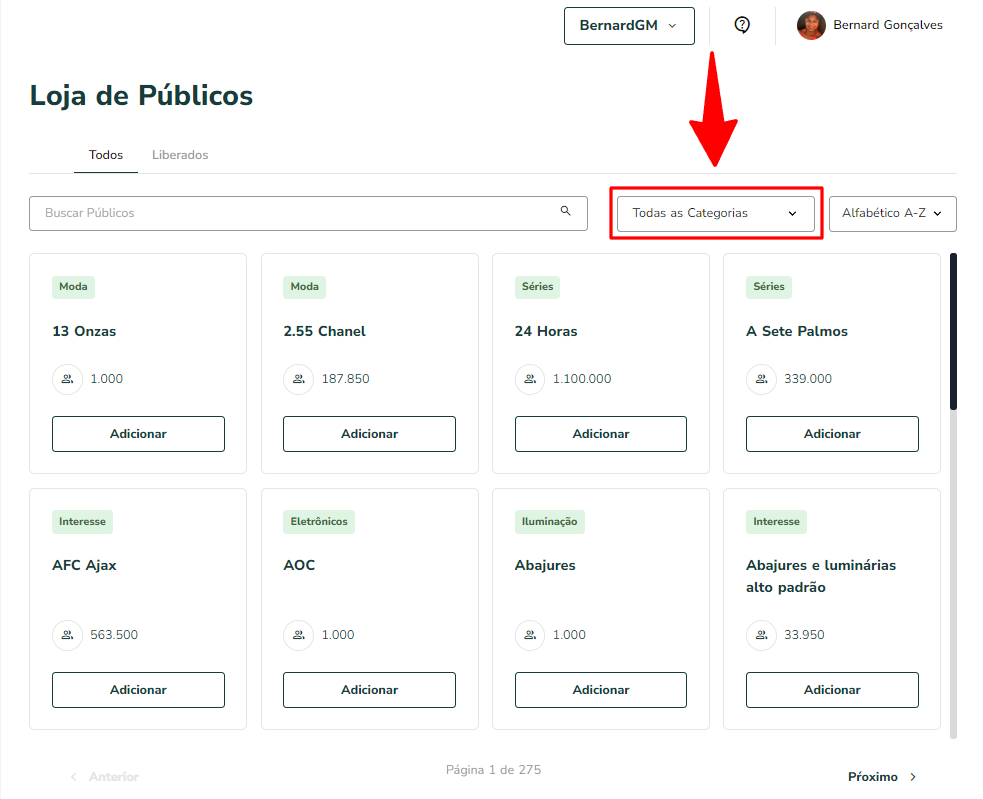Click the search magnifier icon
The height and width of the screenshot is (799, 983).
pyautogui.click(x=565, y=211)
